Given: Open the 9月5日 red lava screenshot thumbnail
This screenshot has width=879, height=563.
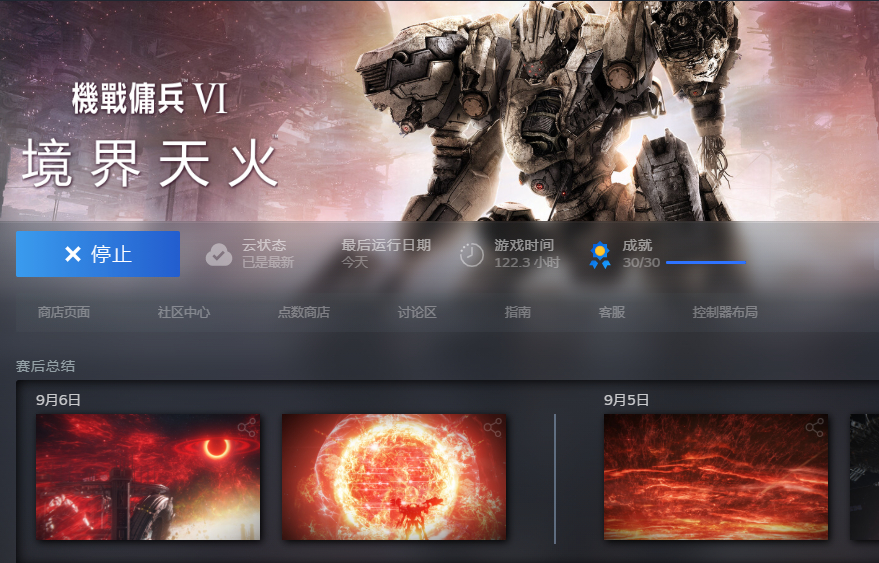Looking at the screenshot, I should tap(716, 477).
